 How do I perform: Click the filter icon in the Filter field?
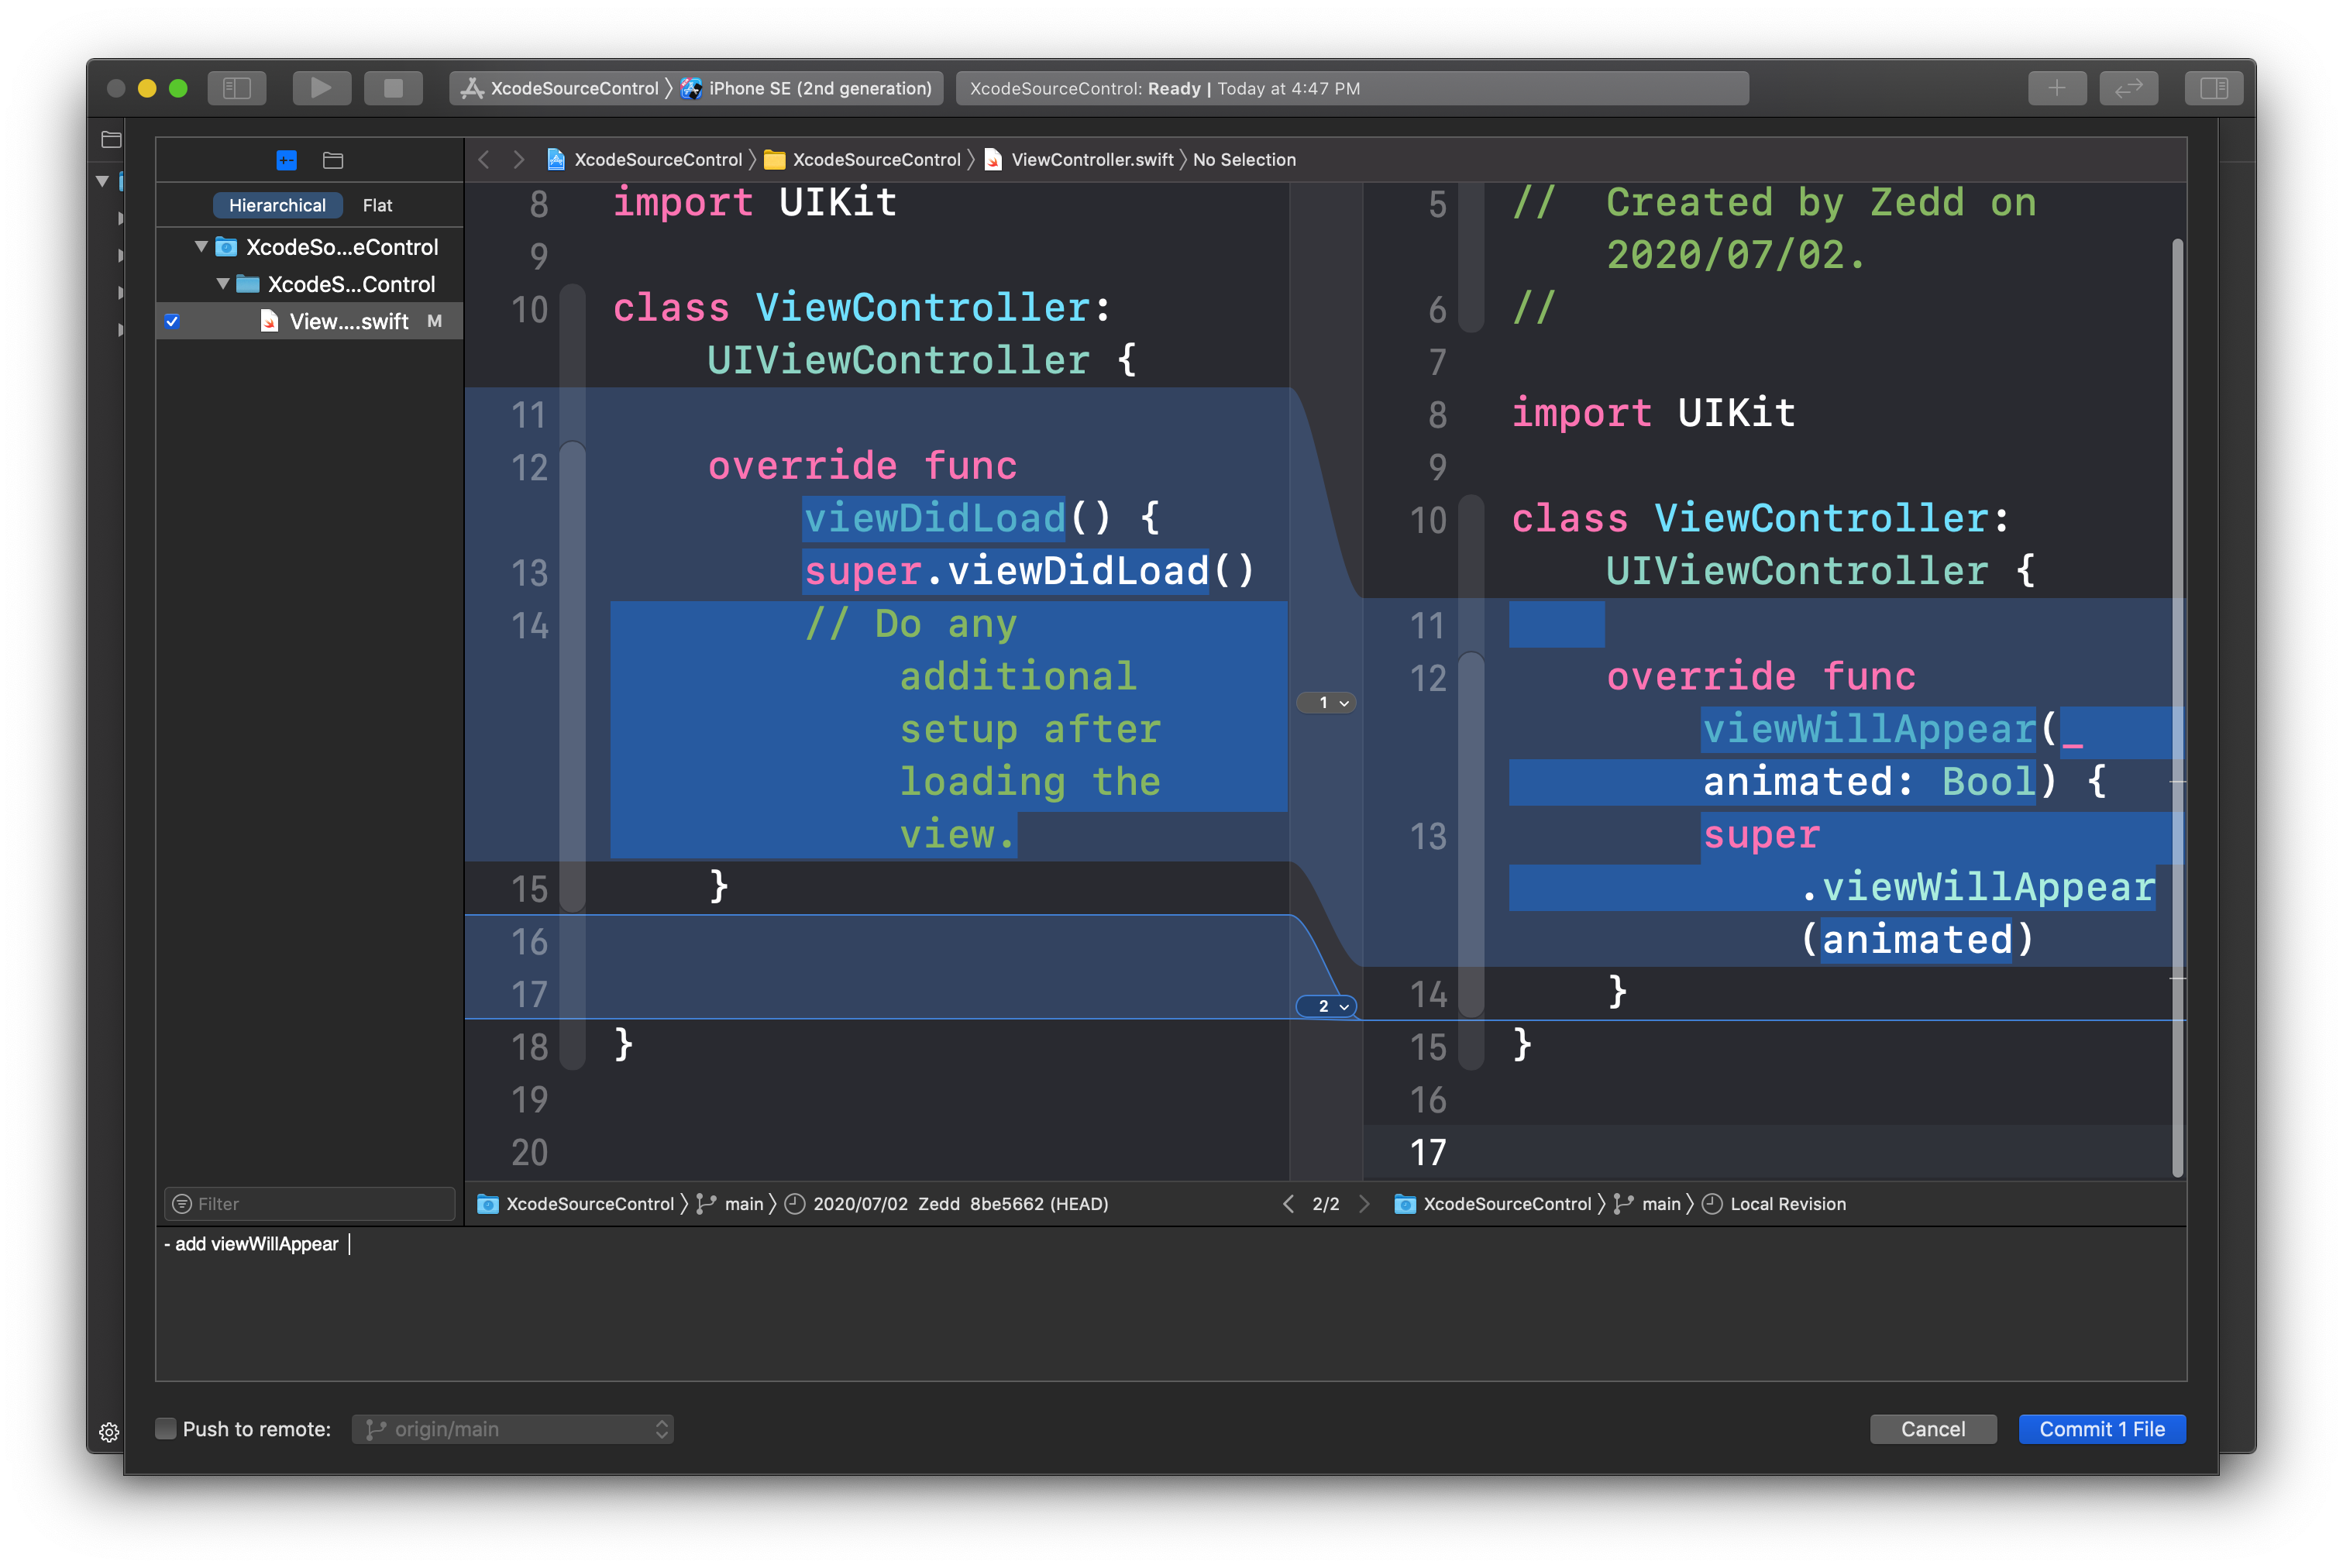182,1203
